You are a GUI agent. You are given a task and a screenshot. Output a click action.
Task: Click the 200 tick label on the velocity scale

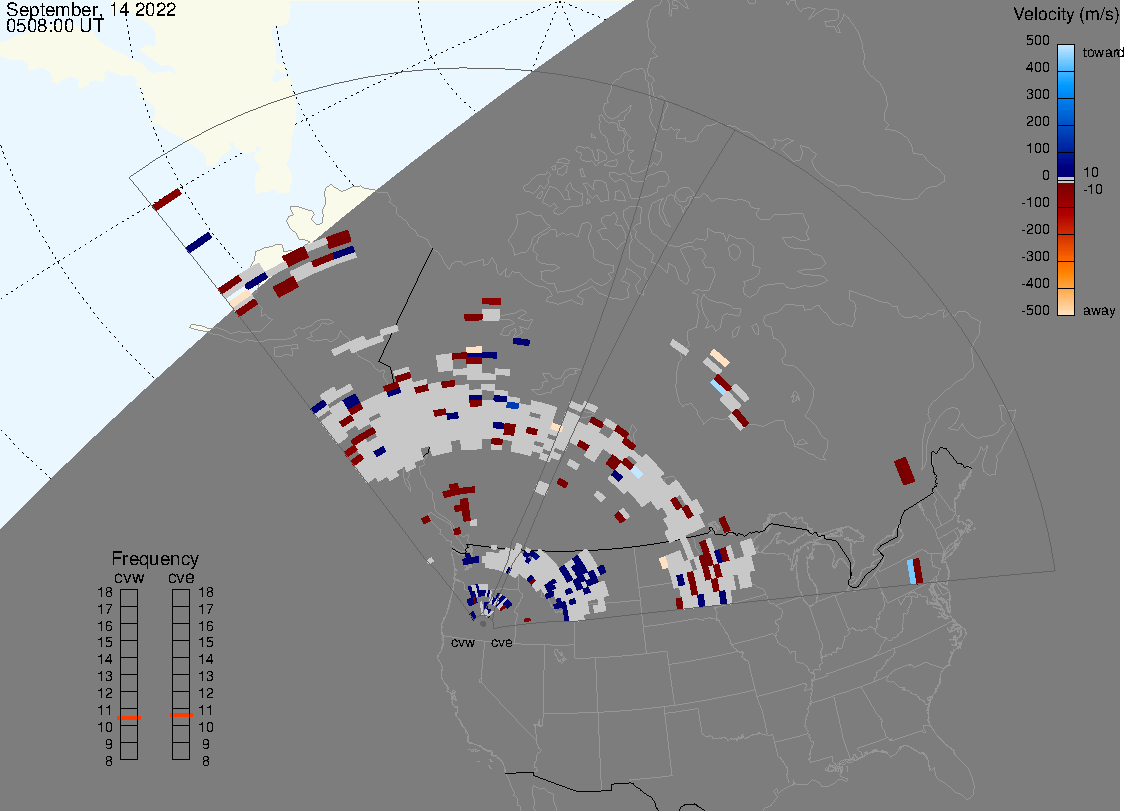click(1037, 121)
